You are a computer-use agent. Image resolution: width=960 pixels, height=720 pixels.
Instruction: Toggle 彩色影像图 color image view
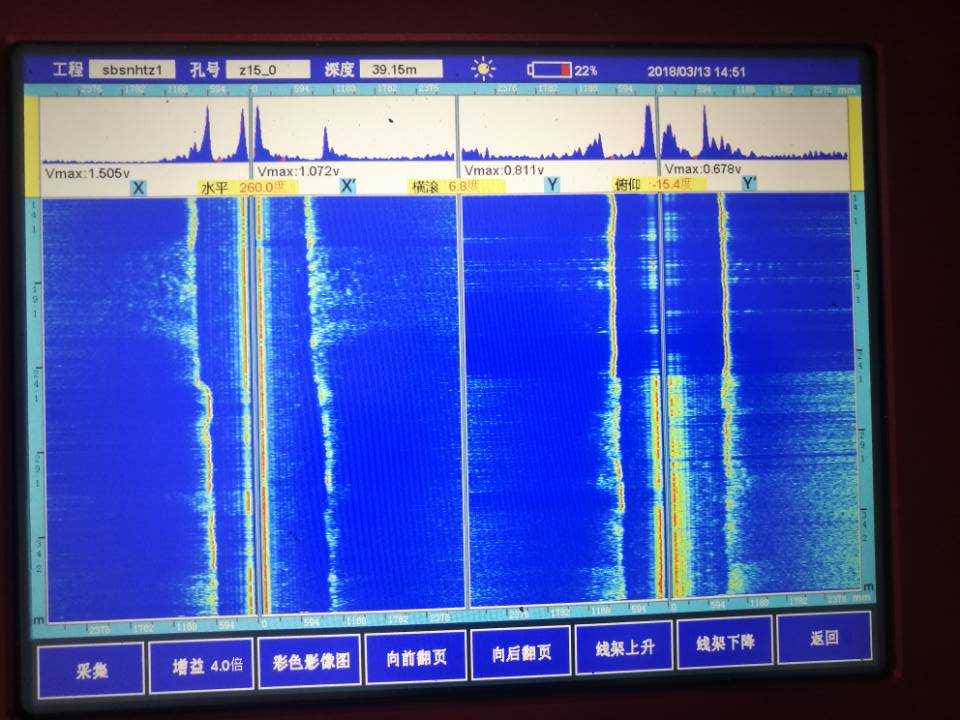coord(309,661)
